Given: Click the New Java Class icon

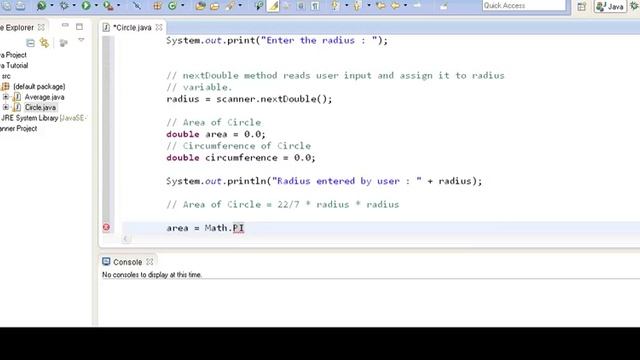Looking at the screenshot, I should tap(172, 5).
